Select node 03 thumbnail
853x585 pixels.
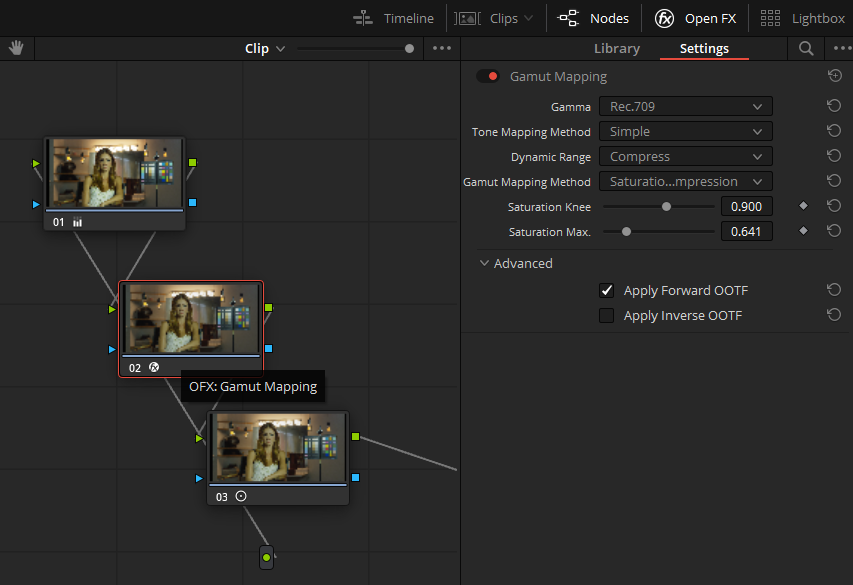pos(278,447)
